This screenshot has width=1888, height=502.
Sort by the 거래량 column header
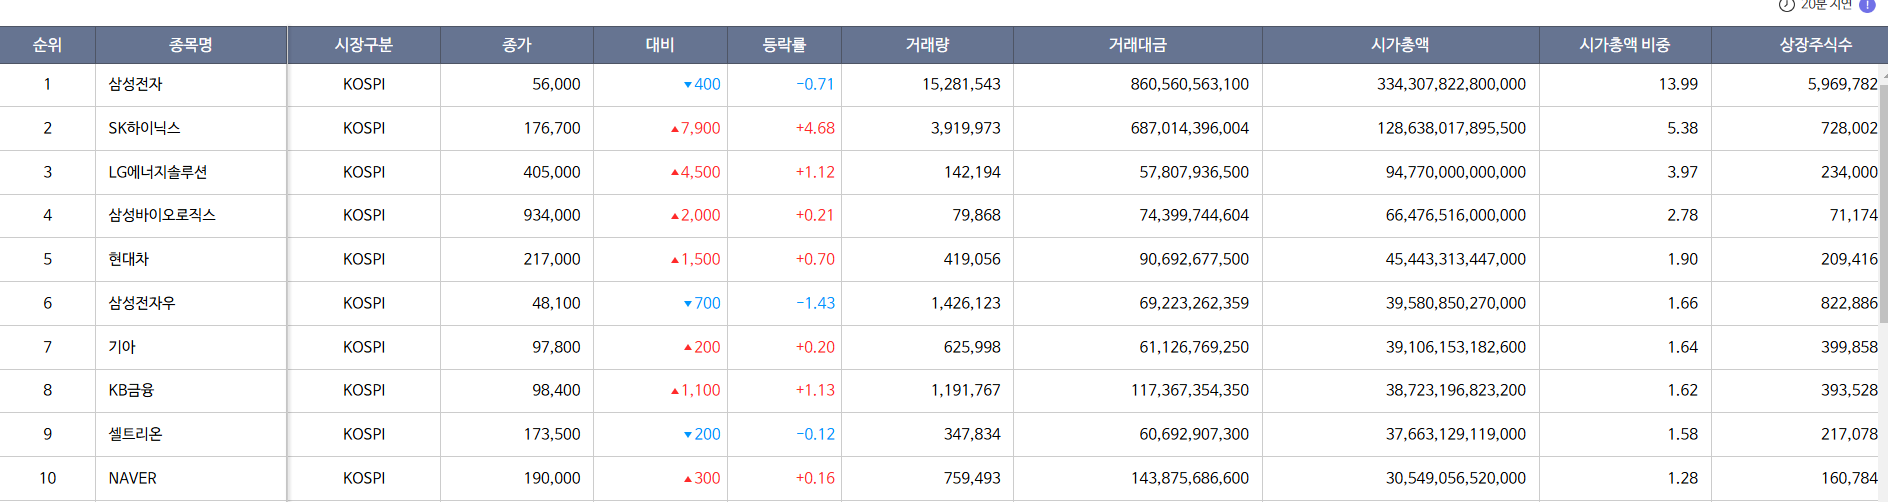[927, 45]
